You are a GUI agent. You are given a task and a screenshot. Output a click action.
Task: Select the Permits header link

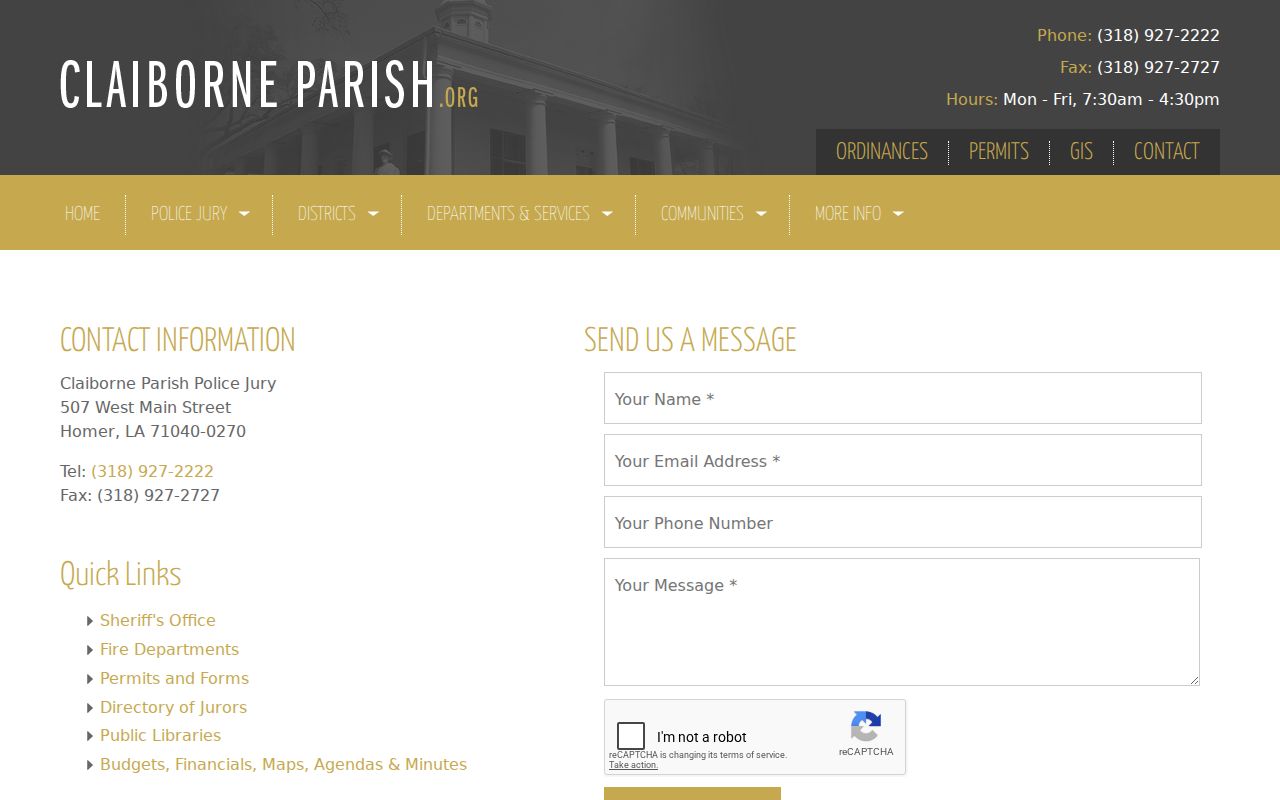tap(999, 152)
